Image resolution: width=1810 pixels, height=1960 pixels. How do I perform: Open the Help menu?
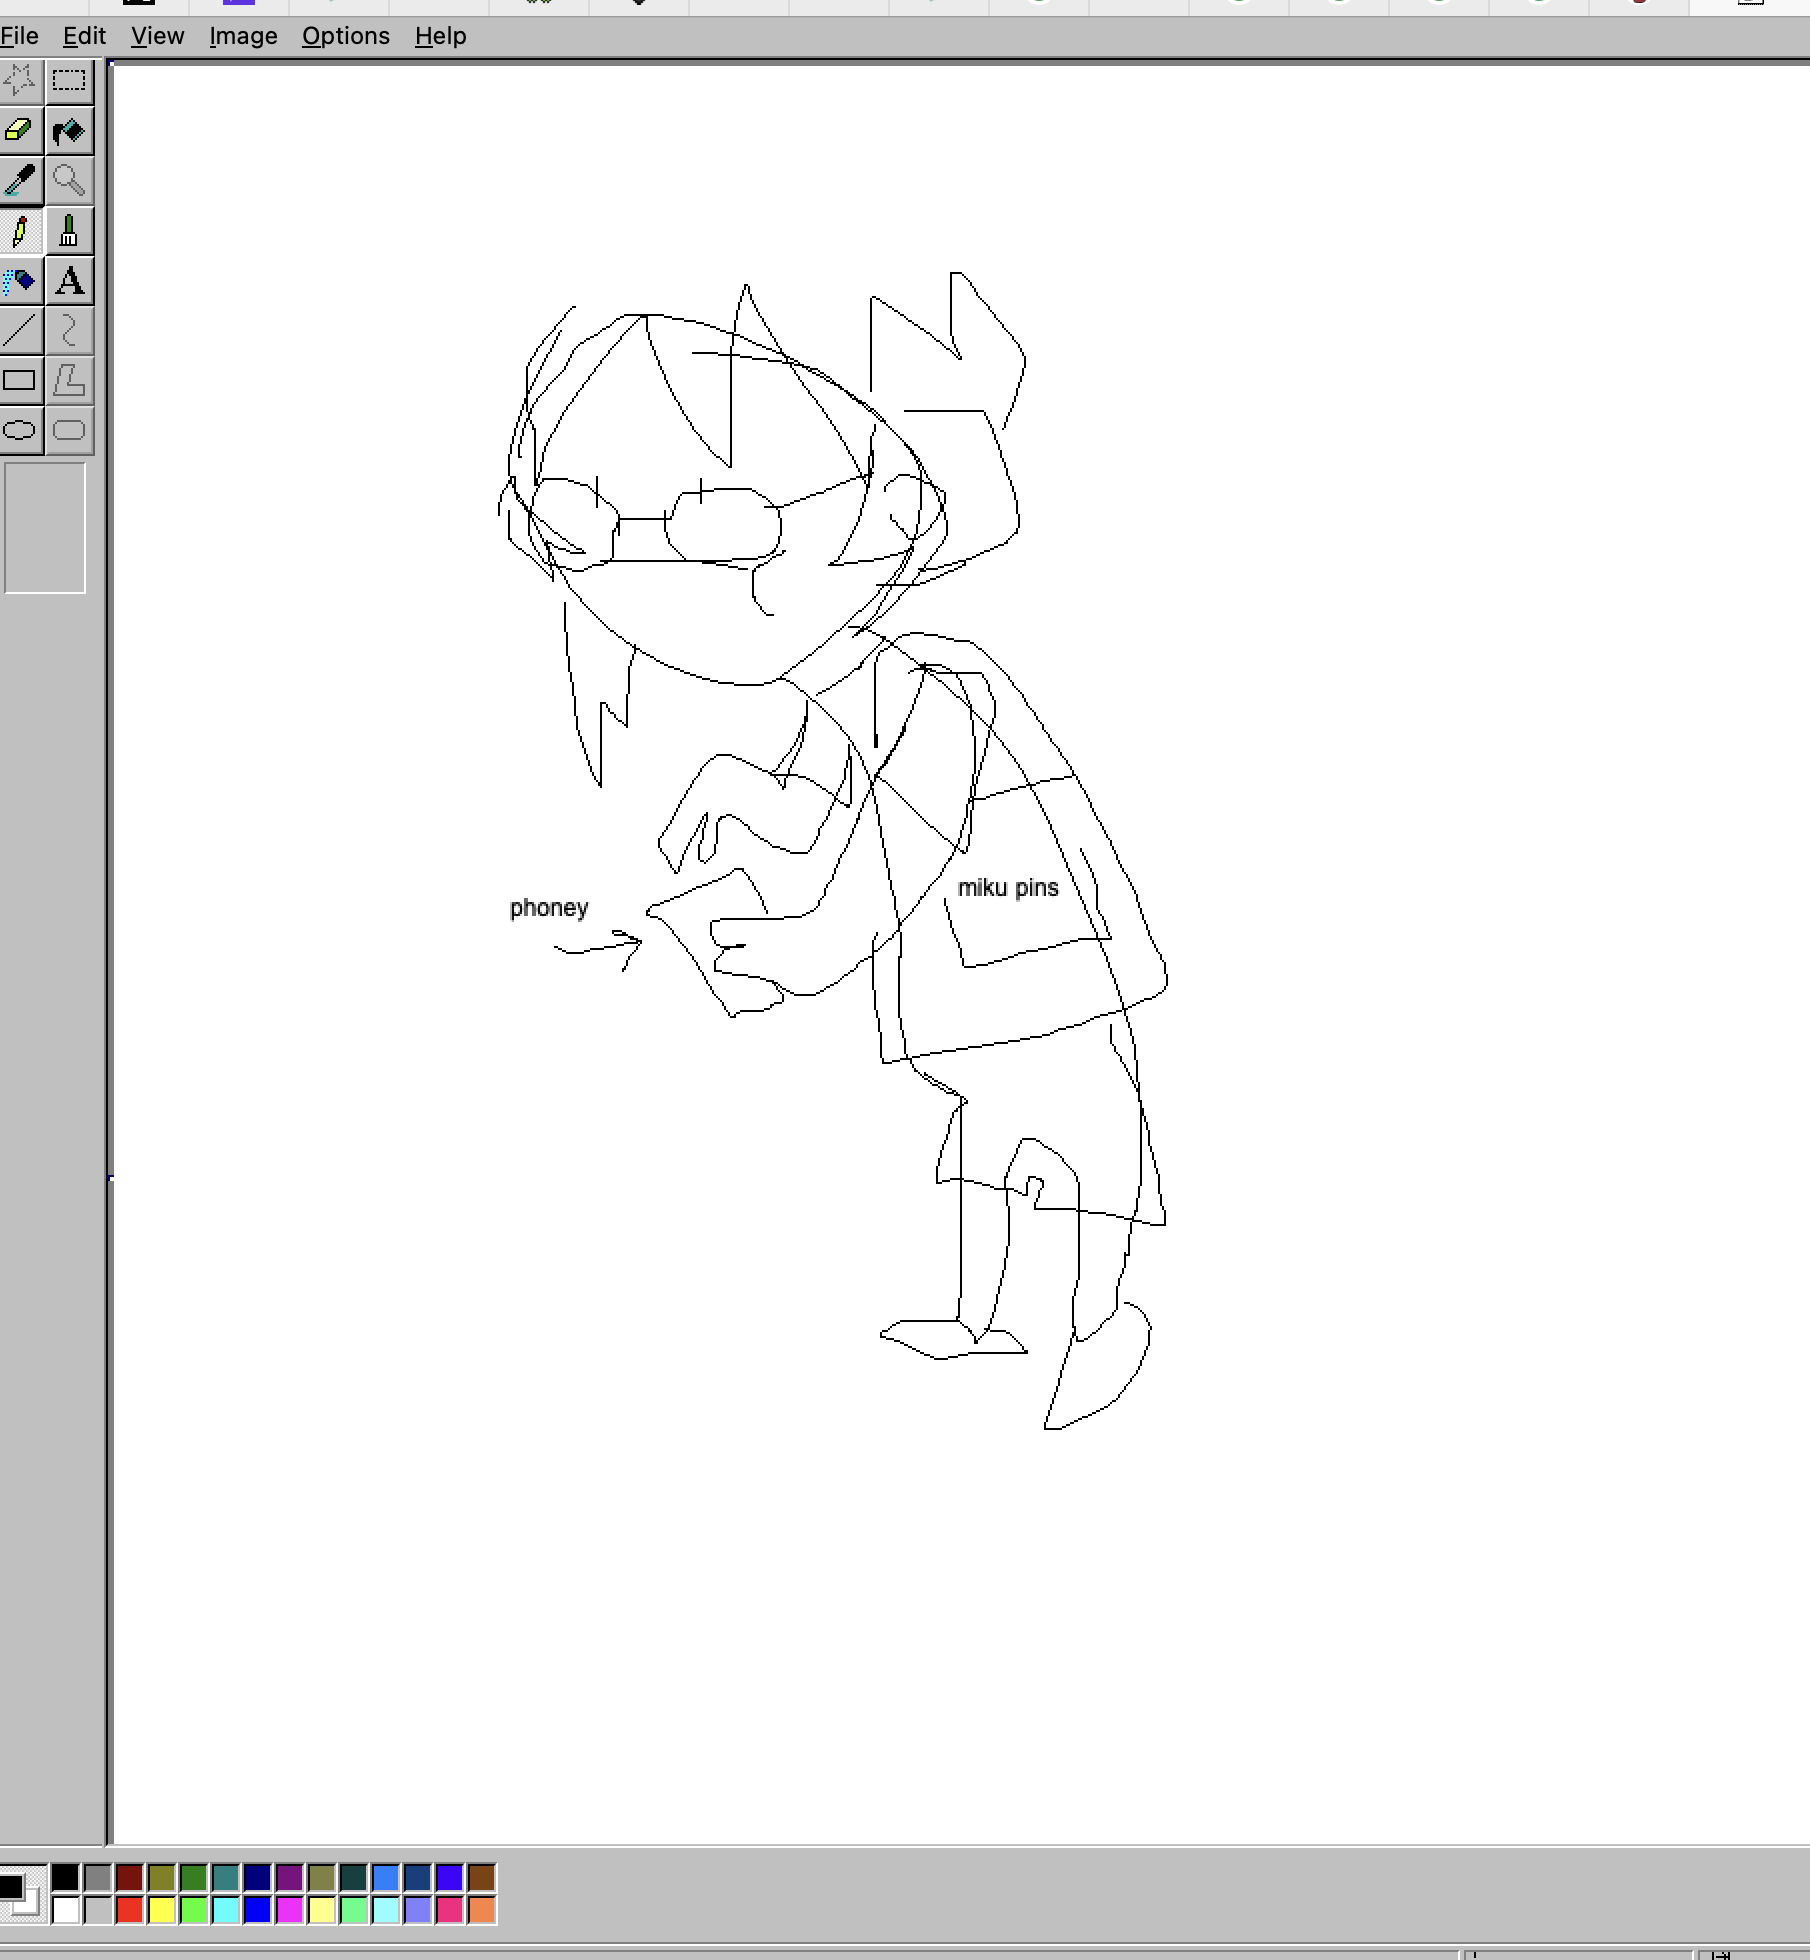(440, 36)
